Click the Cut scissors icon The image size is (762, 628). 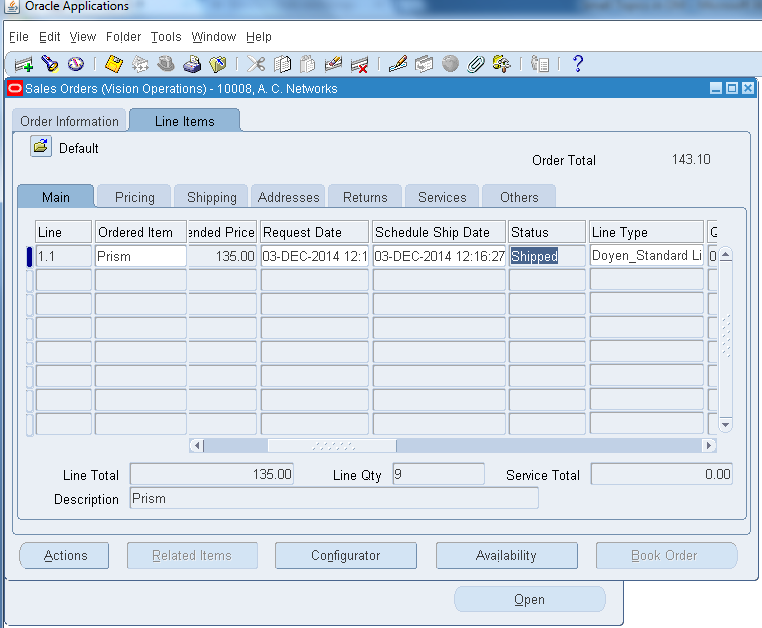[x=256, y=64]
